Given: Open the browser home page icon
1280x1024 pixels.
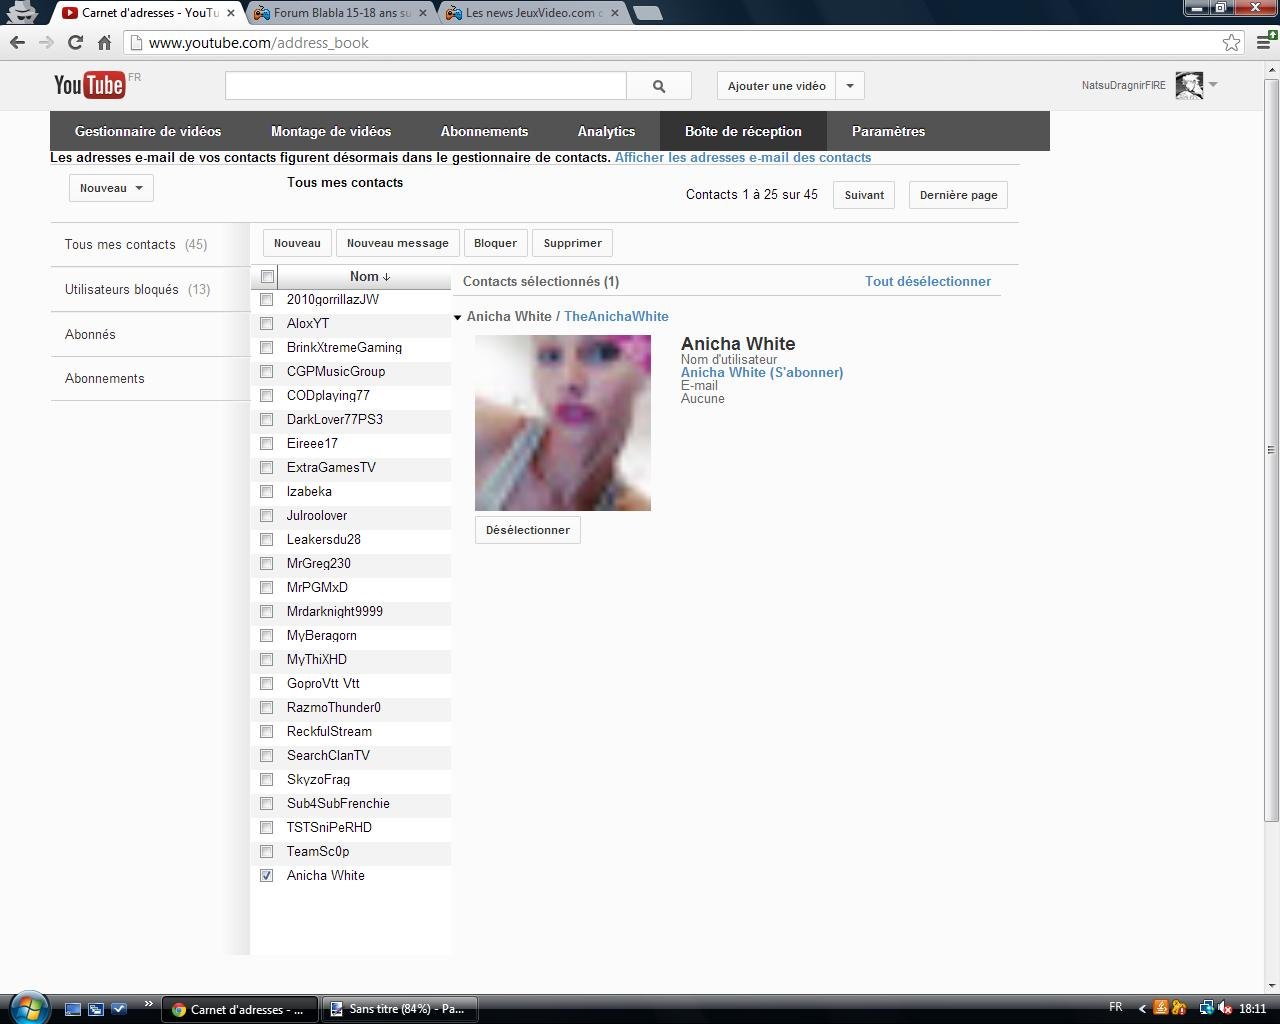Looking at the screenshot, I should 104,43.
